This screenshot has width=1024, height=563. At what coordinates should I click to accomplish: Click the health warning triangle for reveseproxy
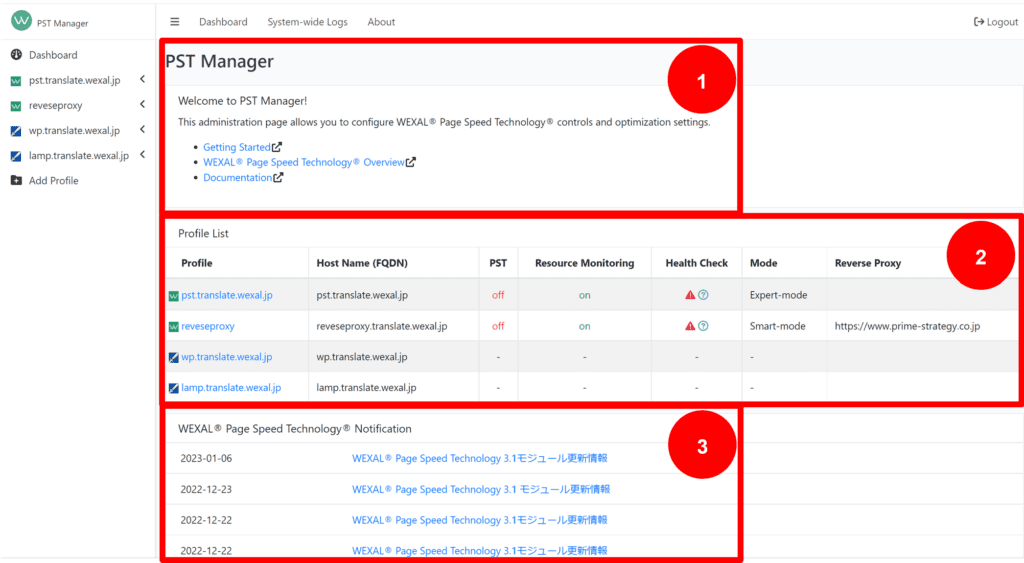pos(690,325)
